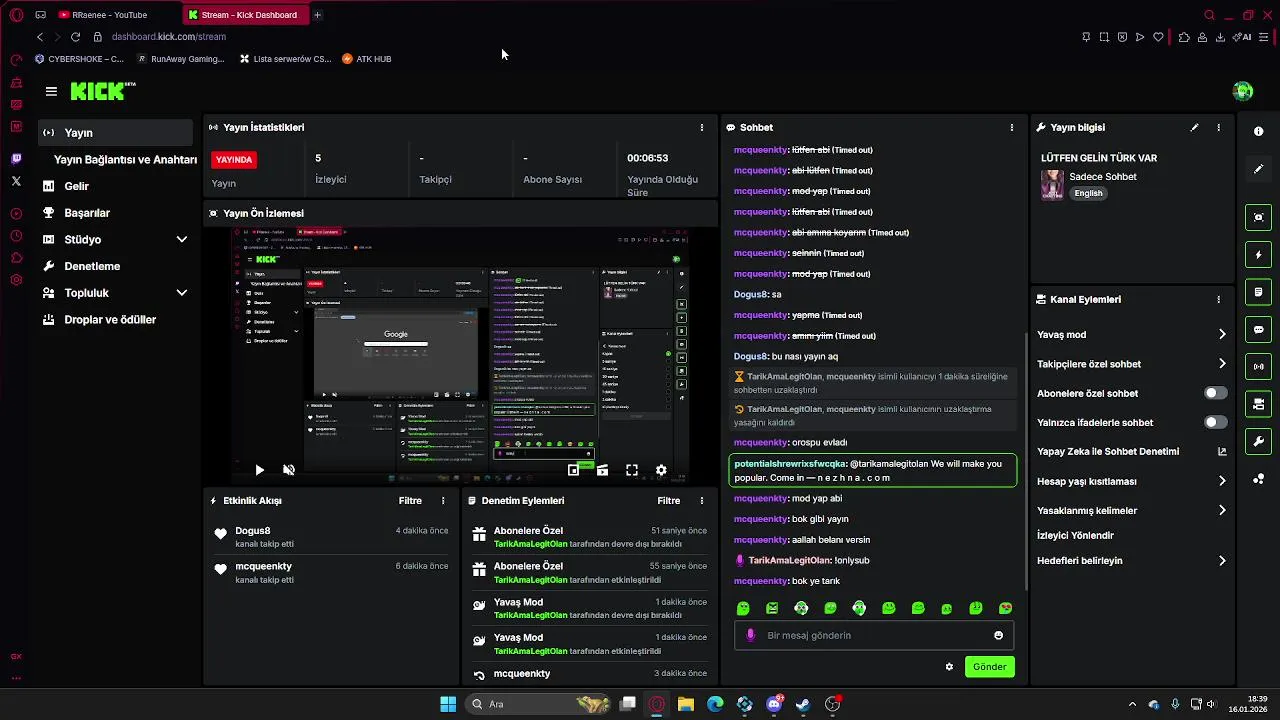Play the stream preview
Screen dimensions: 1280x720
(259, 470)
